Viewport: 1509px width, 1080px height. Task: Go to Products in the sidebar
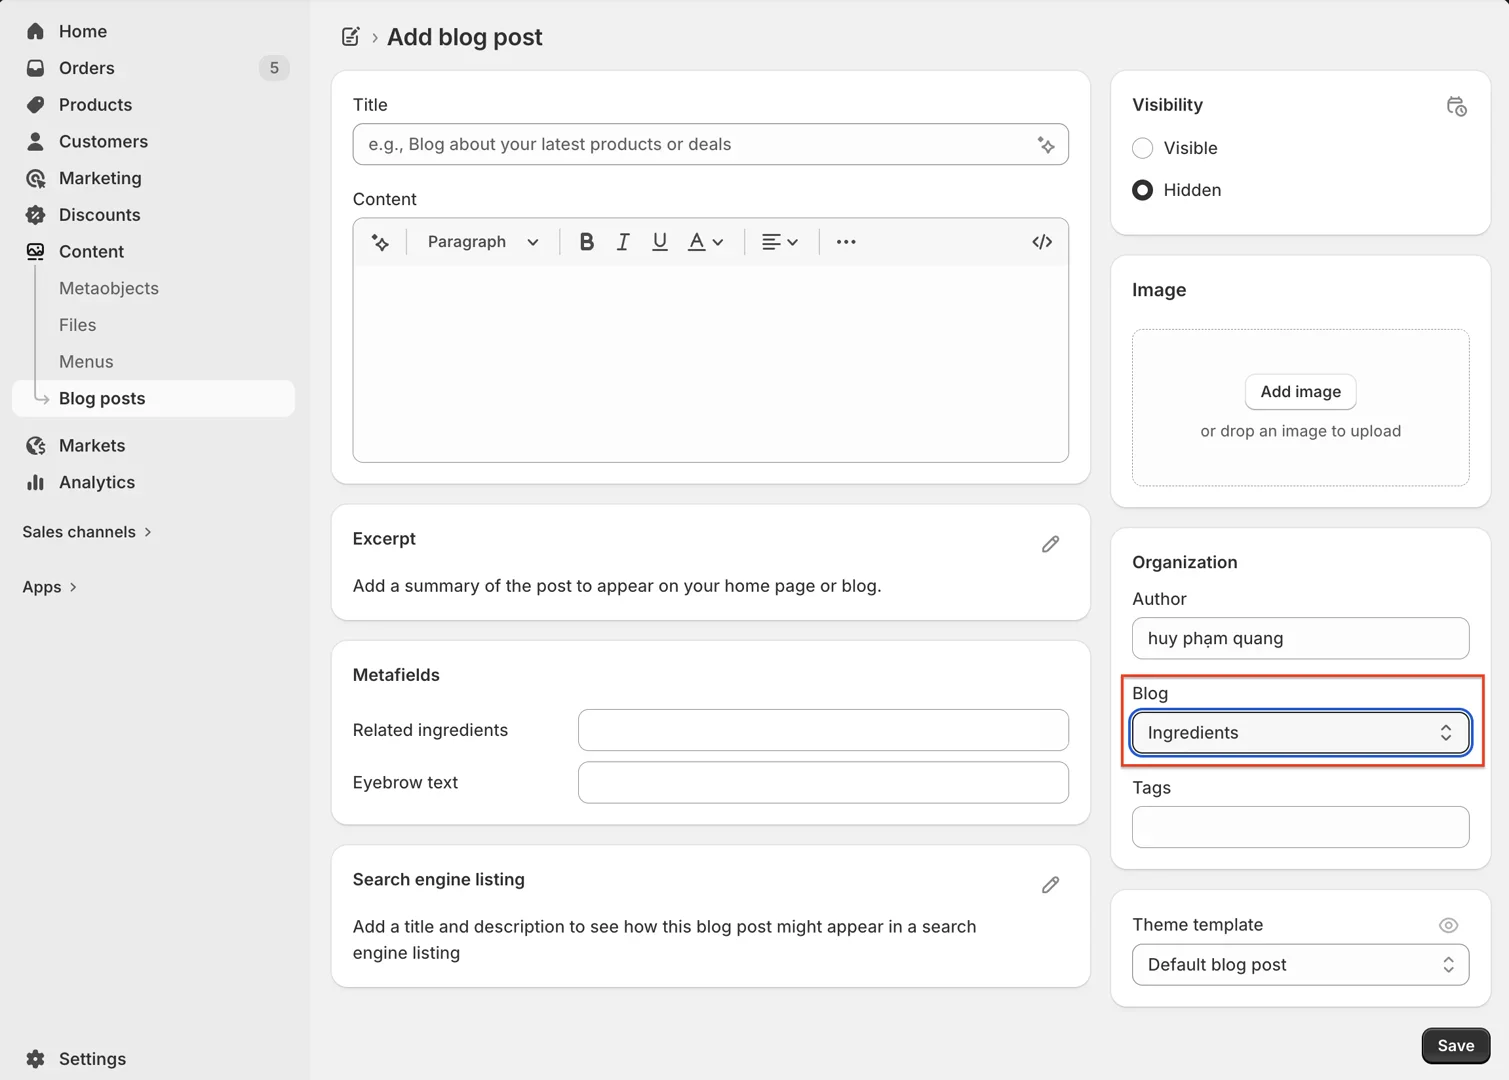95,105
